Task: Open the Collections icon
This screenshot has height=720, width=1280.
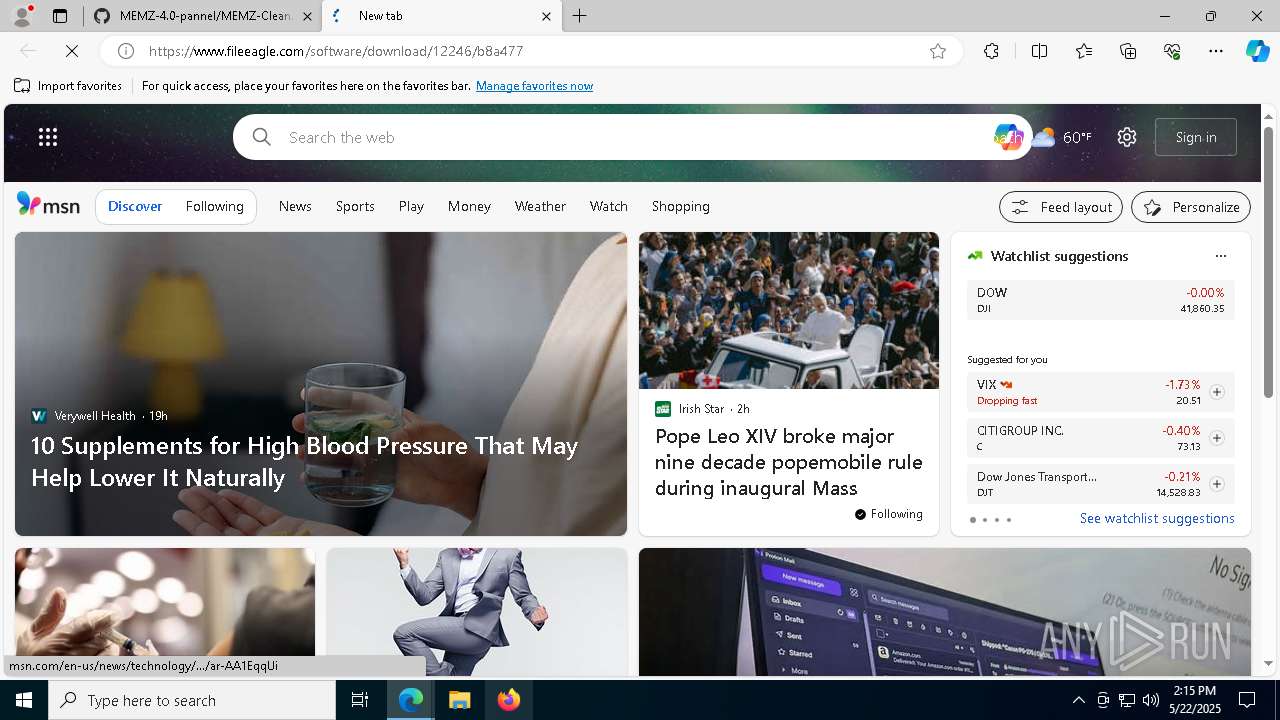Action: point(1128,51)
